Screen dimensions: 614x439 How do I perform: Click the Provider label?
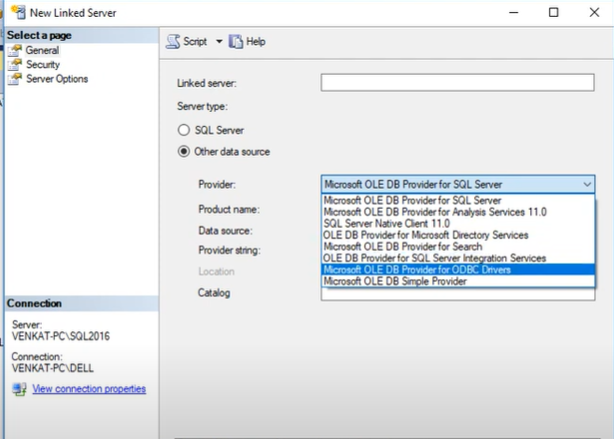pos(217,184)
